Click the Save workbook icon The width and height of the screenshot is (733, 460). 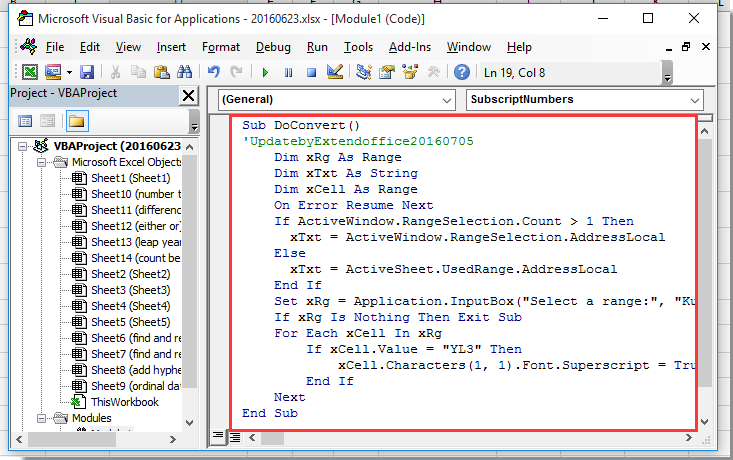[x=87, y=72]
